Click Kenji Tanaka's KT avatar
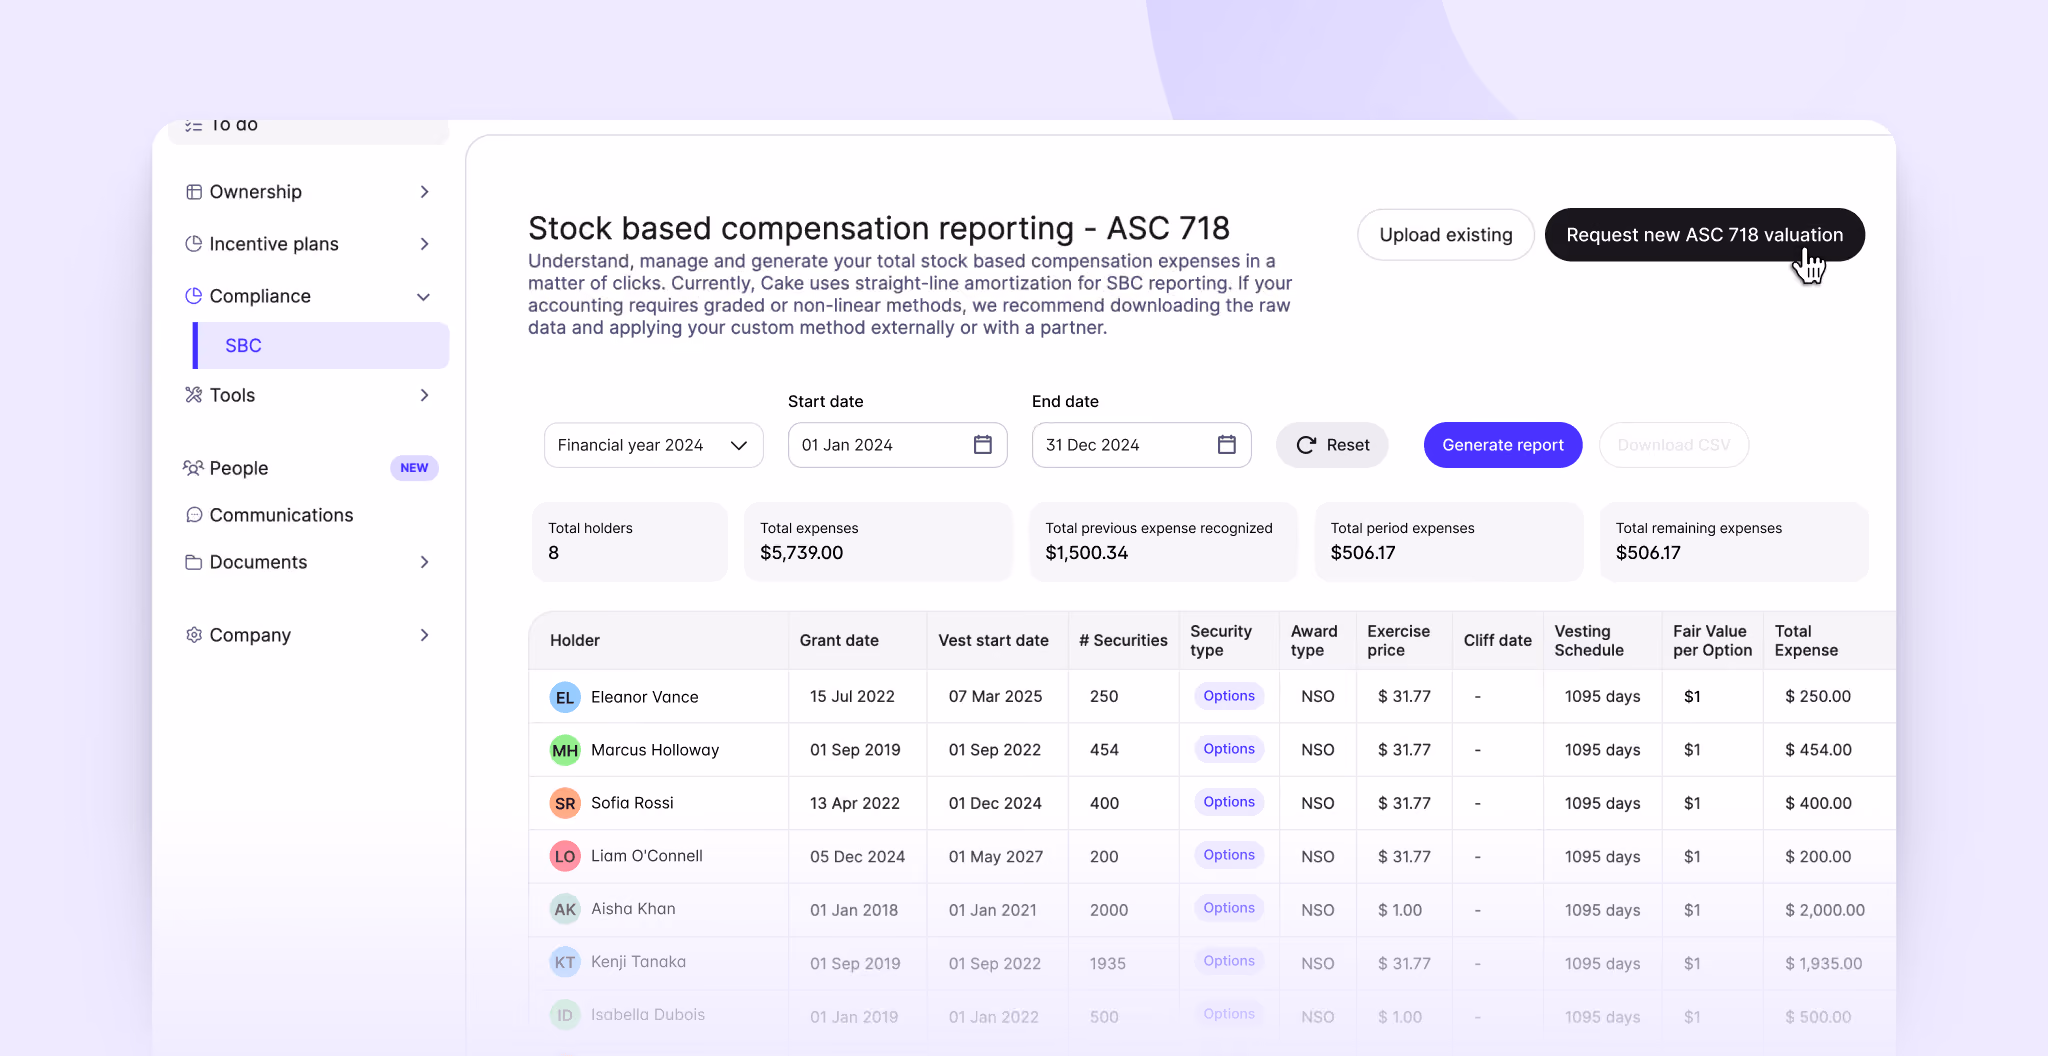Screen dimensions: 2048x1056 tap(565, 962)
